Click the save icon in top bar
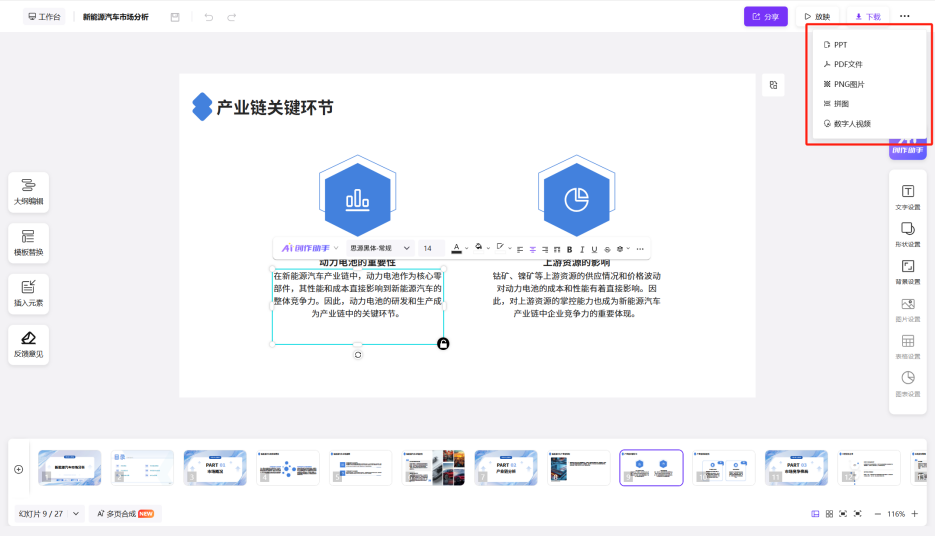The width and height of the screenshot is (935, 537). click(x=175, y=17)
